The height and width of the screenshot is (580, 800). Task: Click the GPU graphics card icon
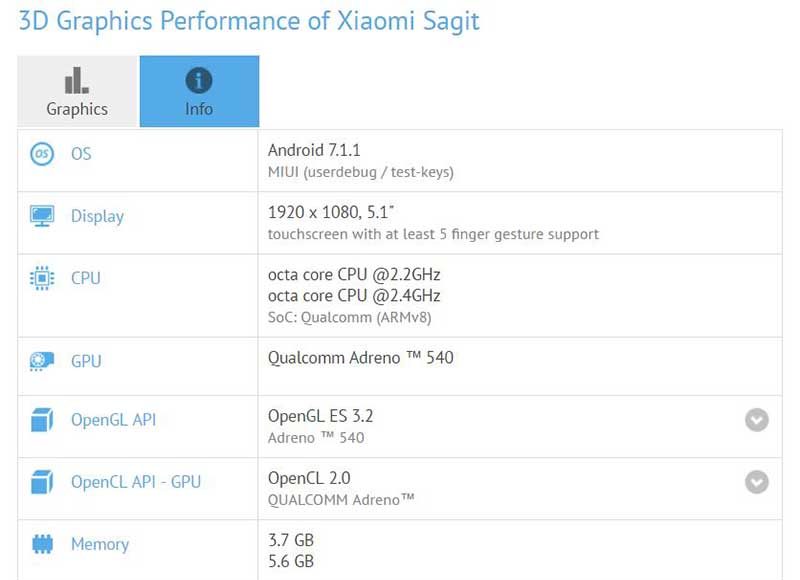[42, 361]
